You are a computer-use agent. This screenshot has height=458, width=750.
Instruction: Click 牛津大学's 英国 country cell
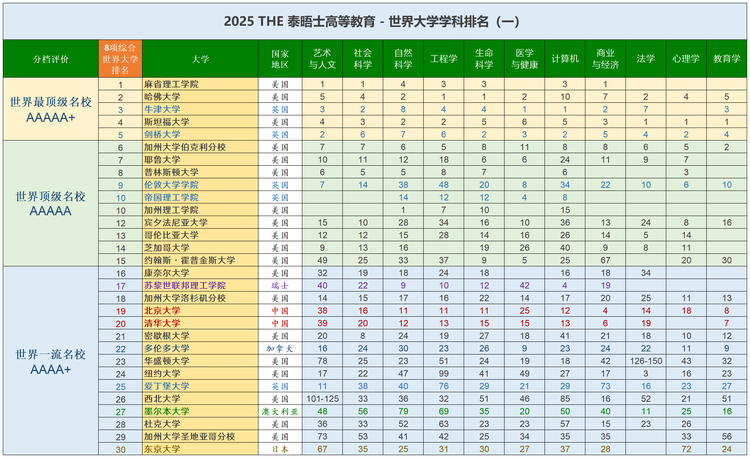280,109
